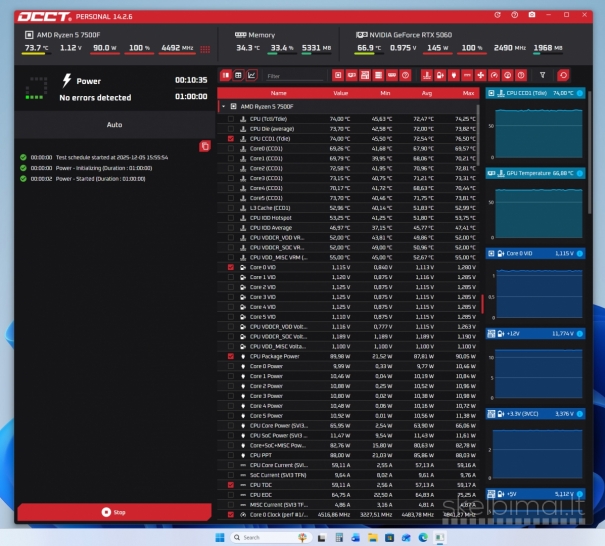Image resolution: width=605 pixels, height=546 pixels.
Task: Click the sensor Filter input field
Action: [x=294, y=76]
